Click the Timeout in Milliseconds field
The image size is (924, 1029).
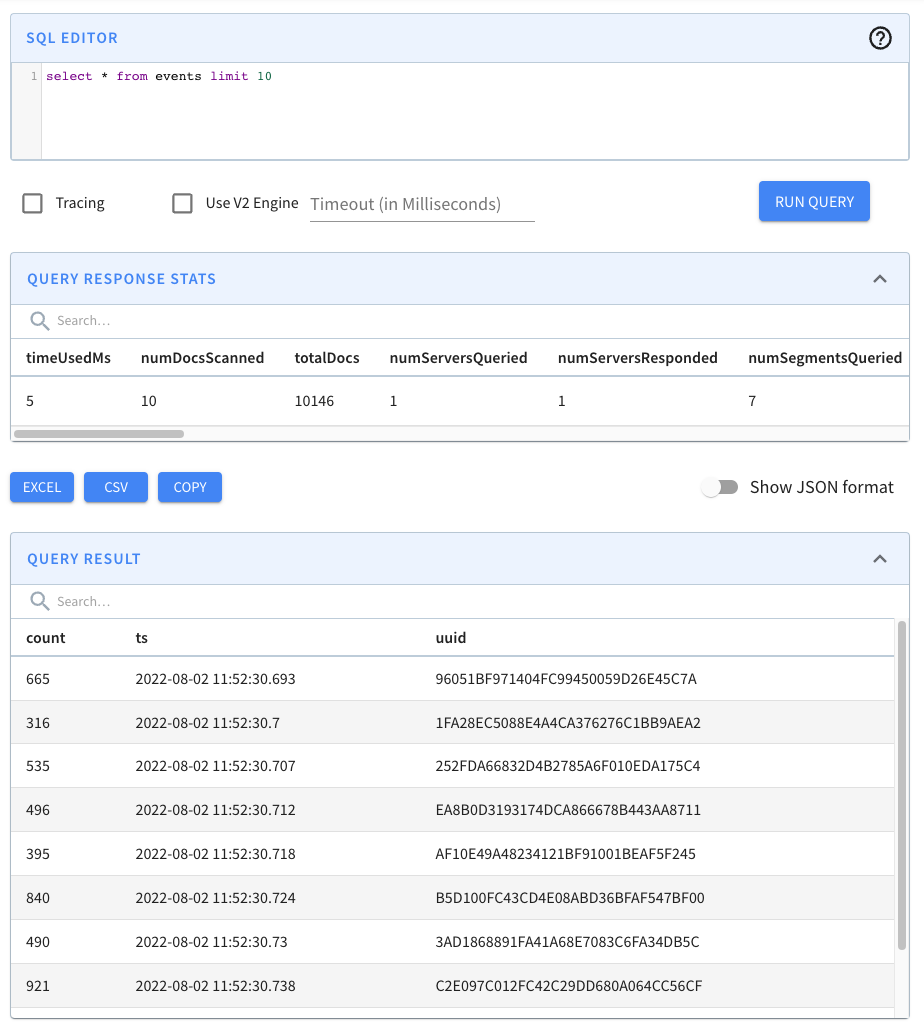click(x=421, y=203)
